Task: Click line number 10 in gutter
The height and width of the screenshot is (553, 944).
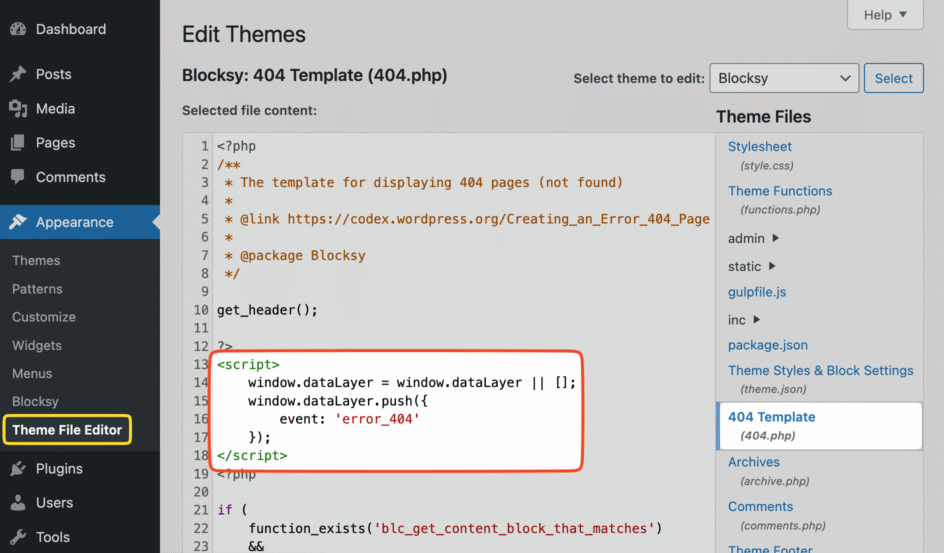Action: coord(200,310)
